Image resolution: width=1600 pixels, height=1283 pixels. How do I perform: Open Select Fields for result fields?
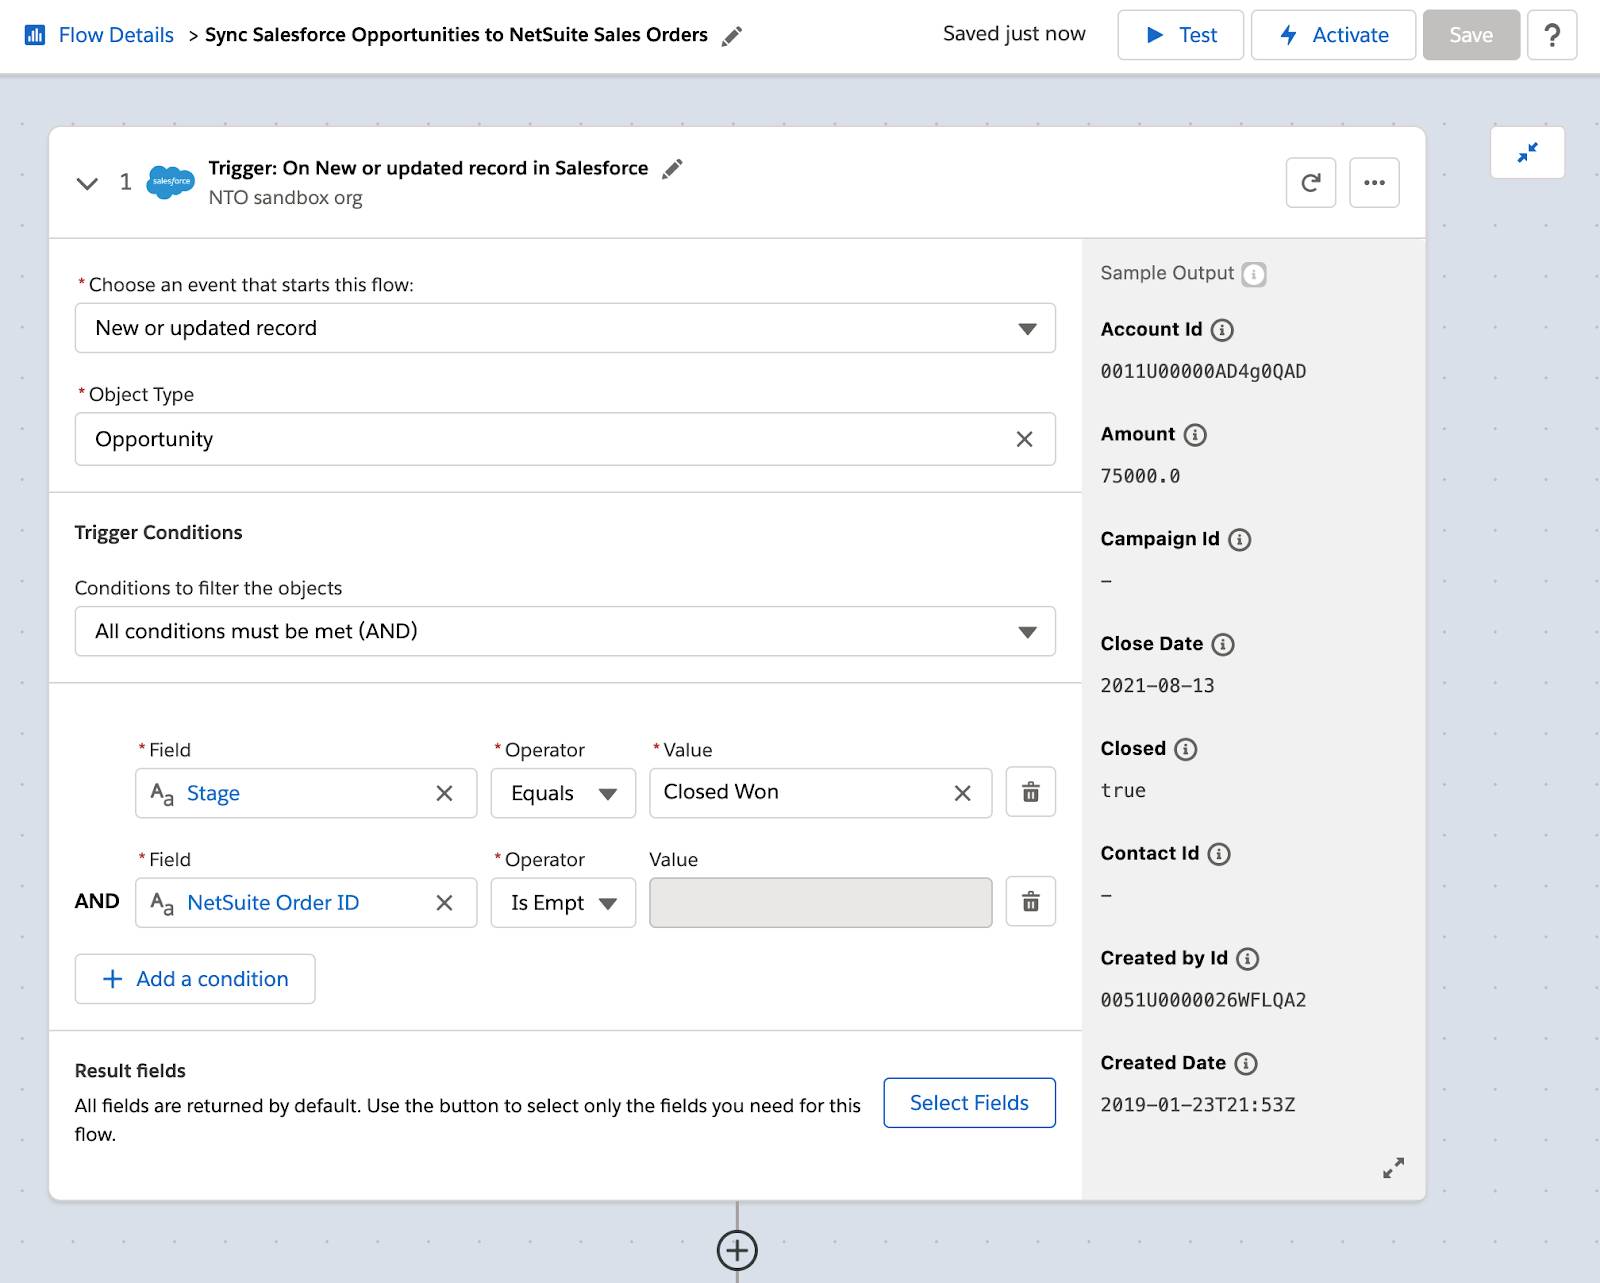click(x=969, y=1103)
